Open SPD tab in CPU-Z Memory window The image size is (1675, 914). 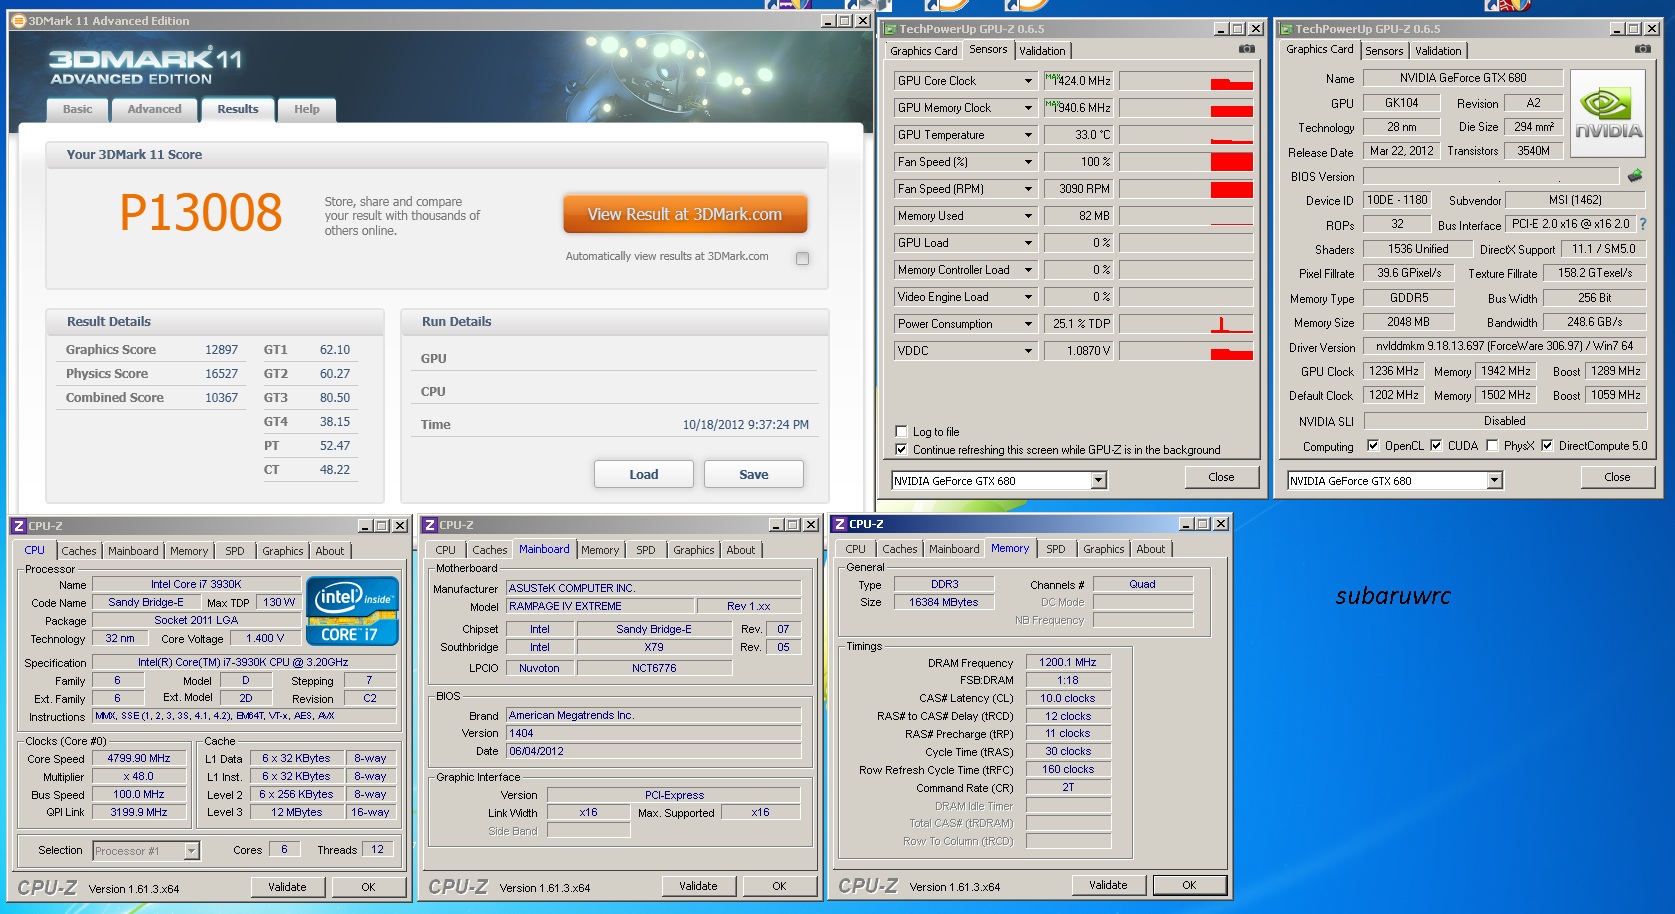1055,549
